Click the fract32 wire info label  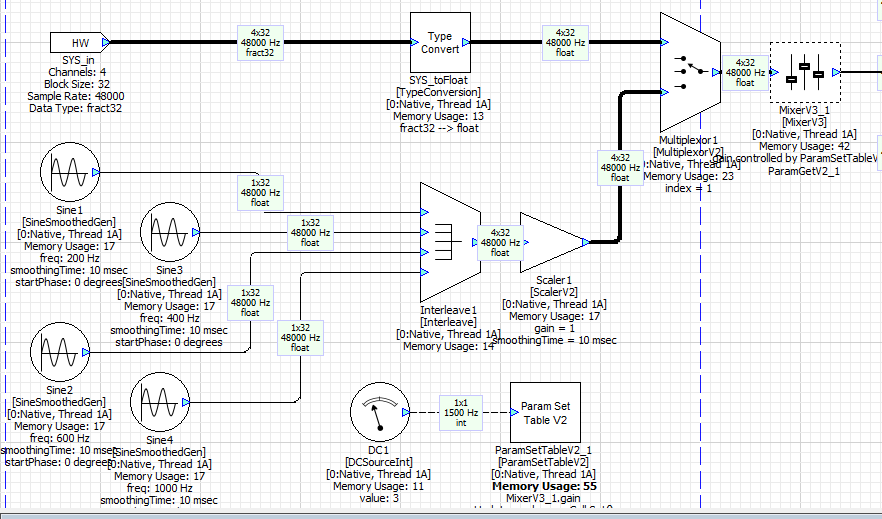[x=260, y=43]
